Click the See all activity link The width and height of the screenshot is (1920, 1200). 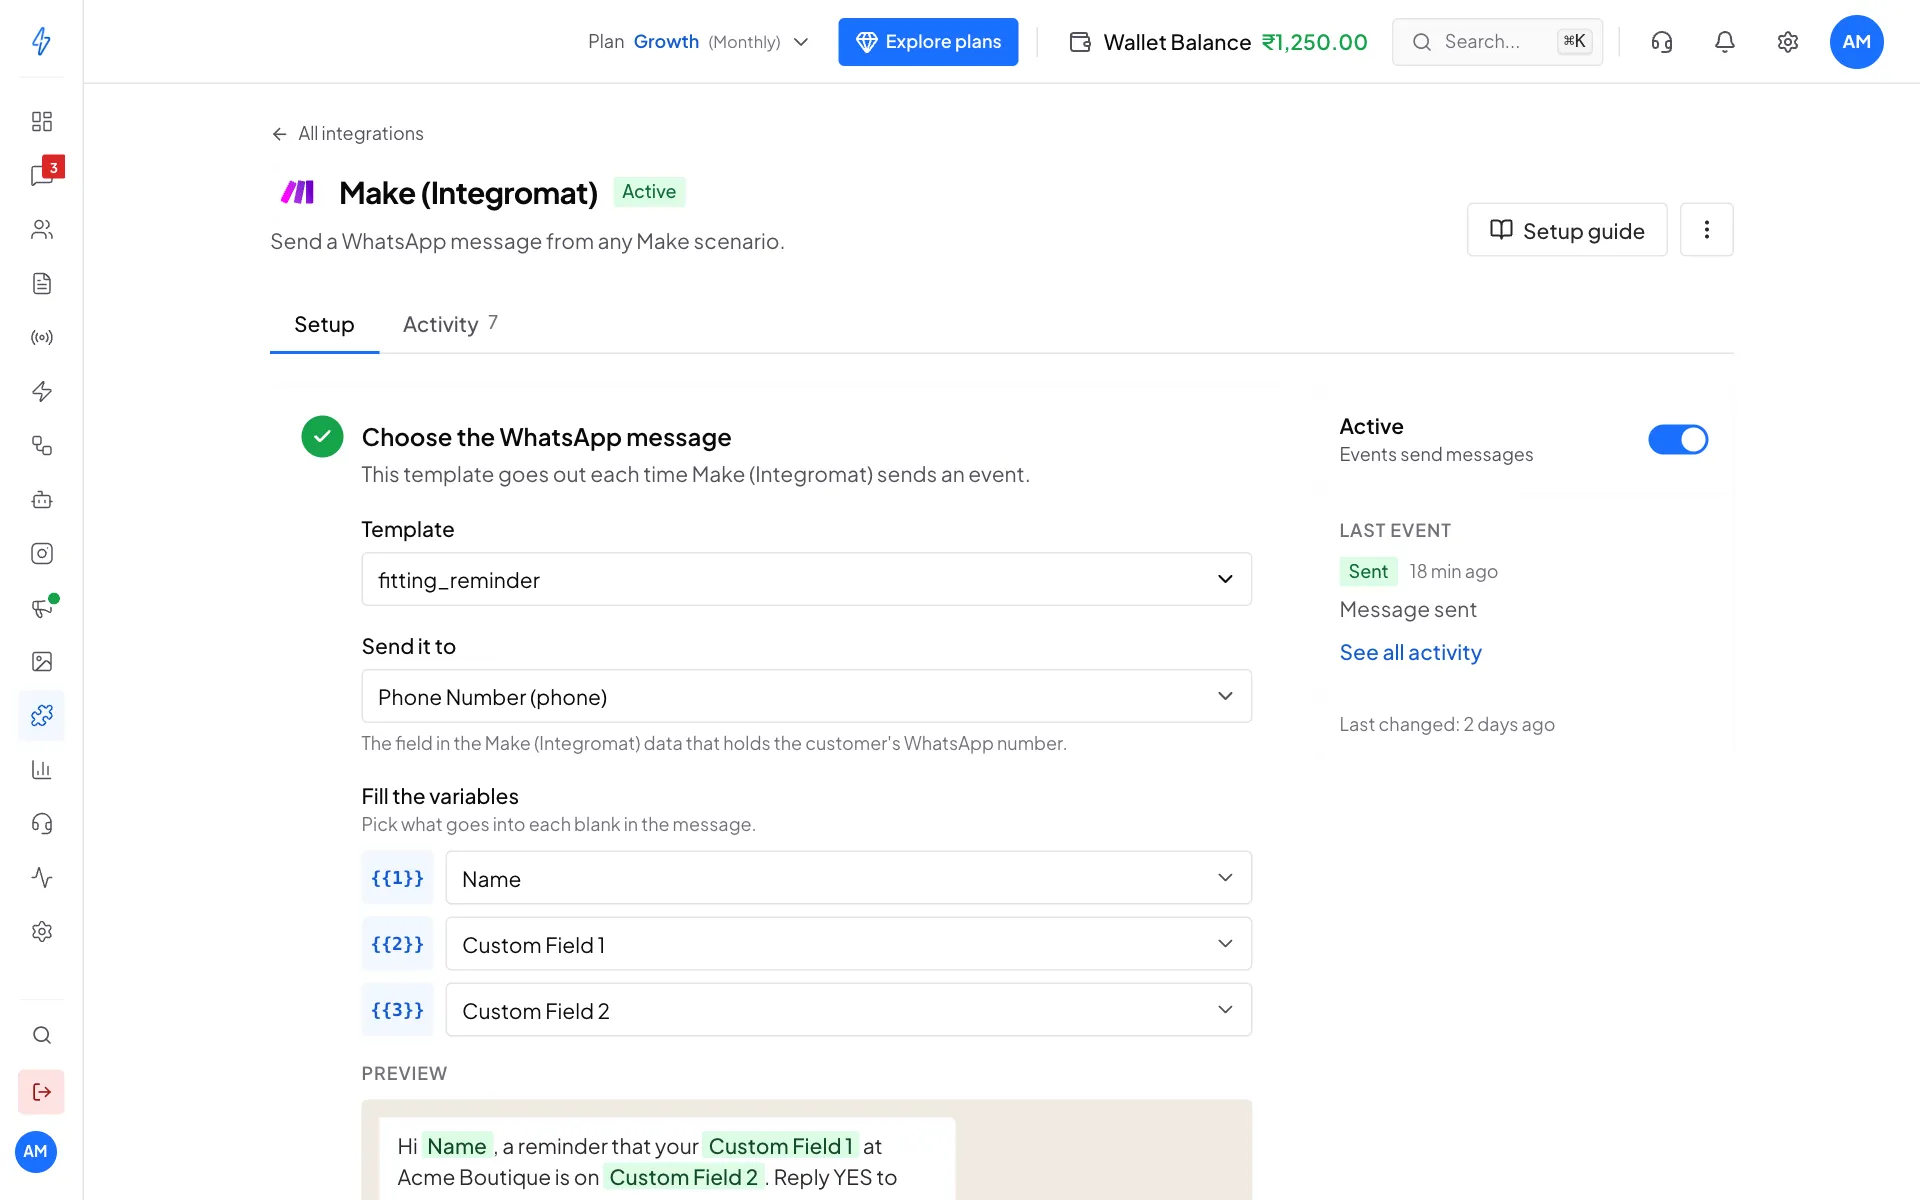(x=1410, y=653)
